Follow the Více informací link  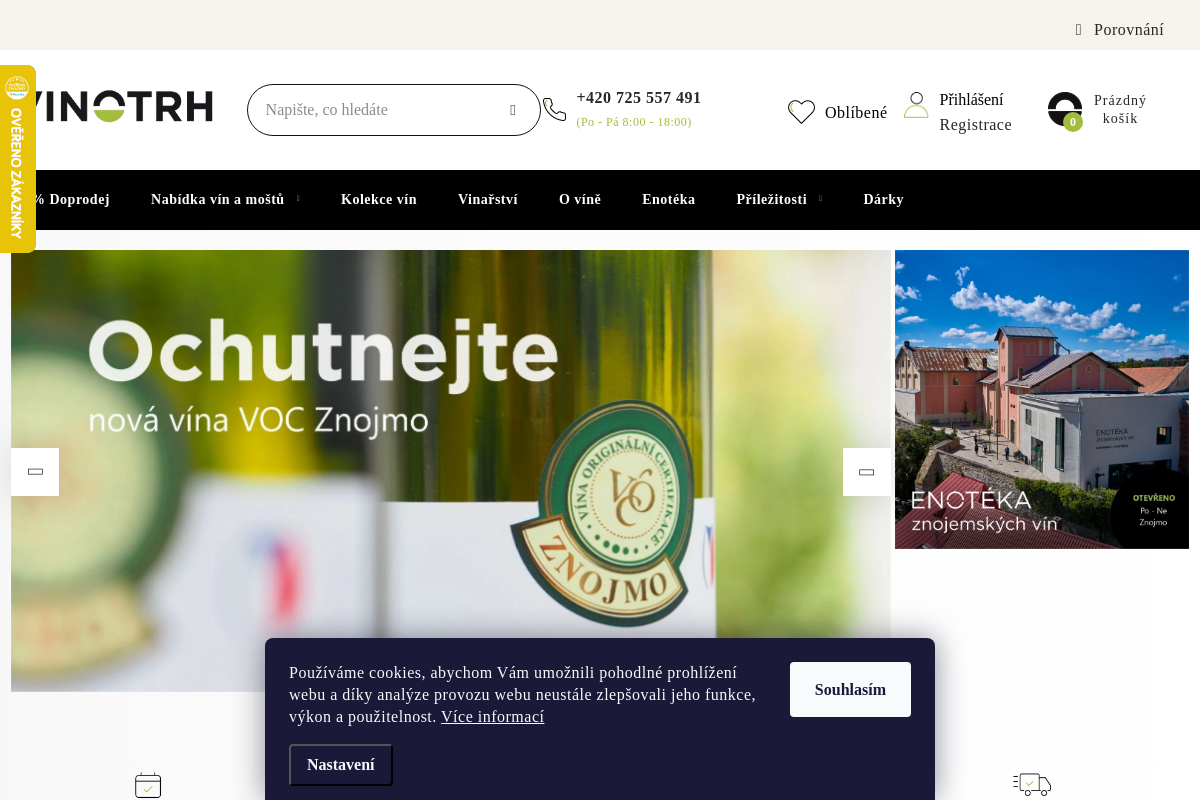[493, 717]
